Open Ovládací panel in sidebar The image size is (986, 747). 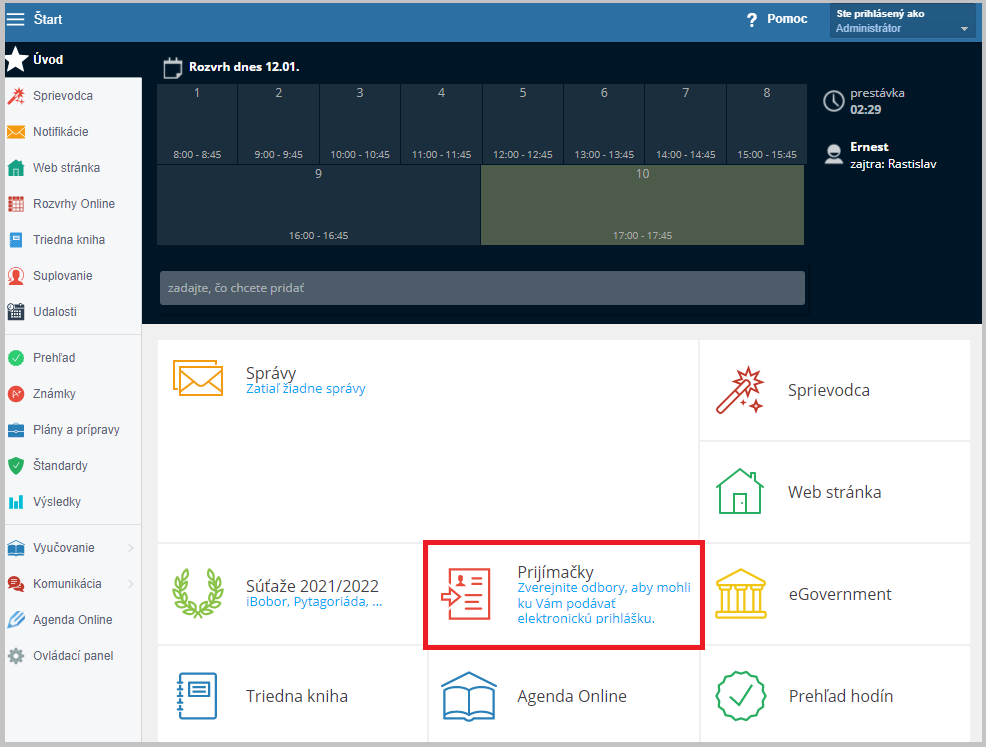tap(73, 656)
